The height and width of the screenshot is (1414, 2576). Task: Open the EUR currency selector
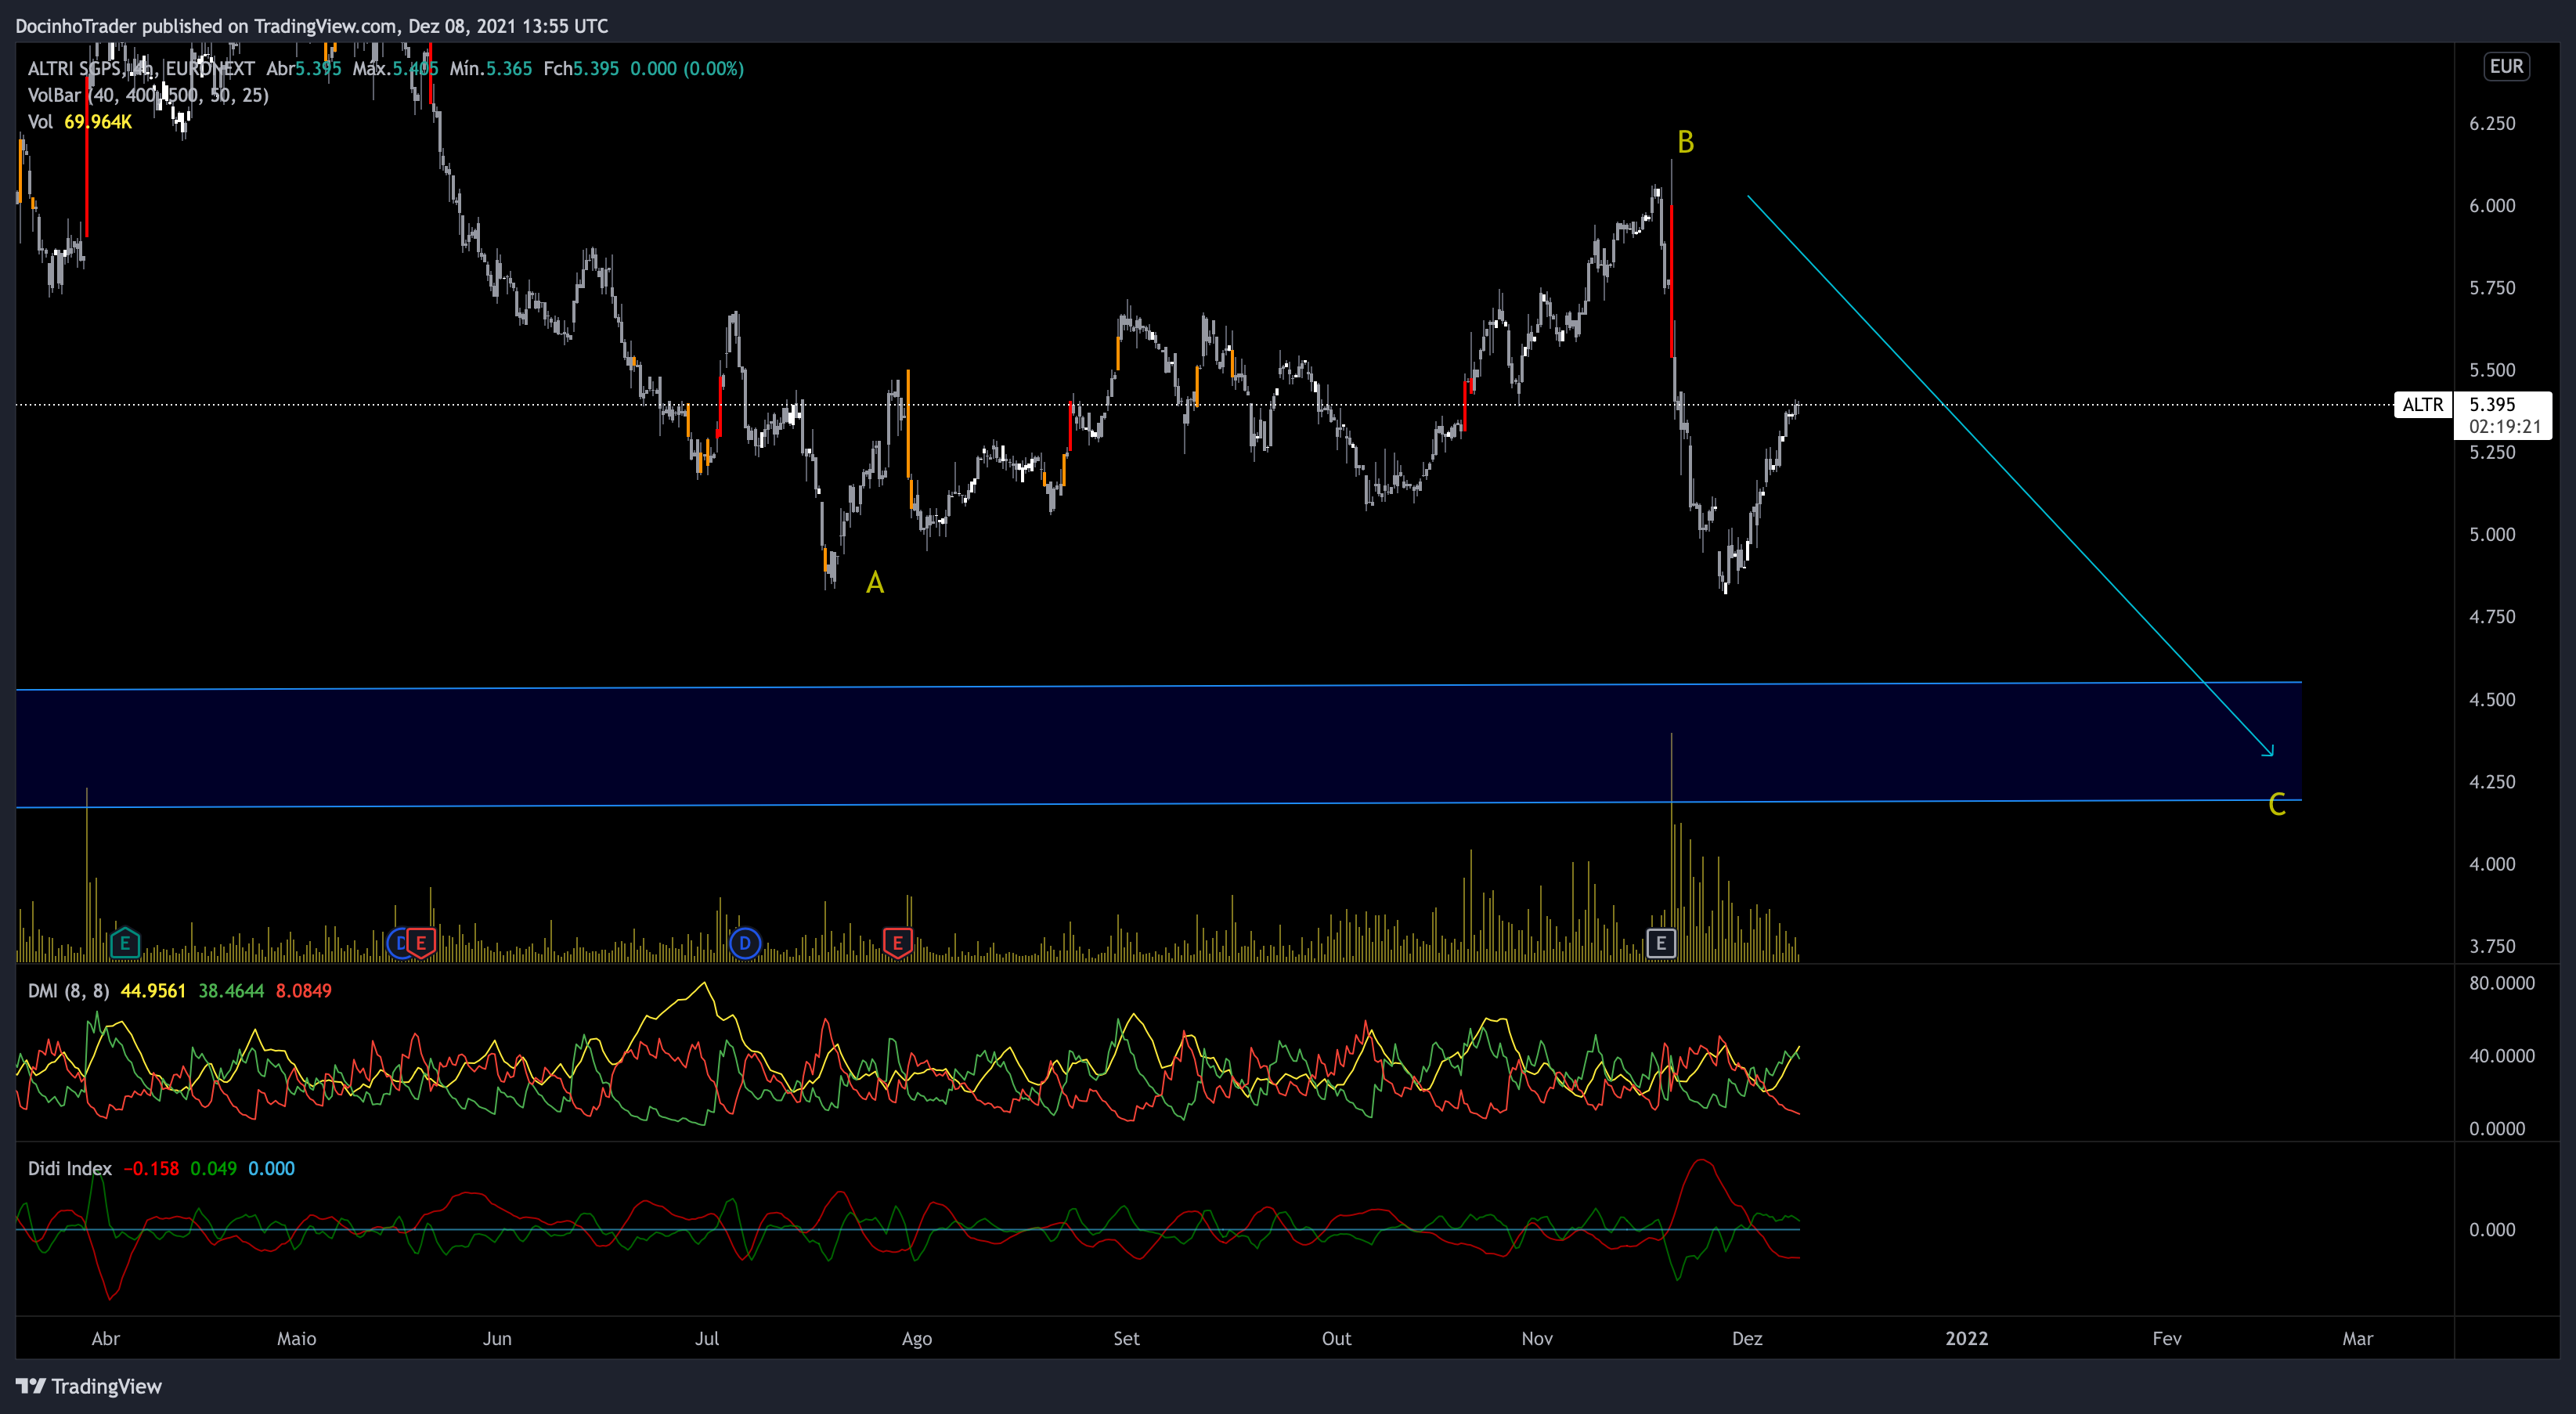2506,67
